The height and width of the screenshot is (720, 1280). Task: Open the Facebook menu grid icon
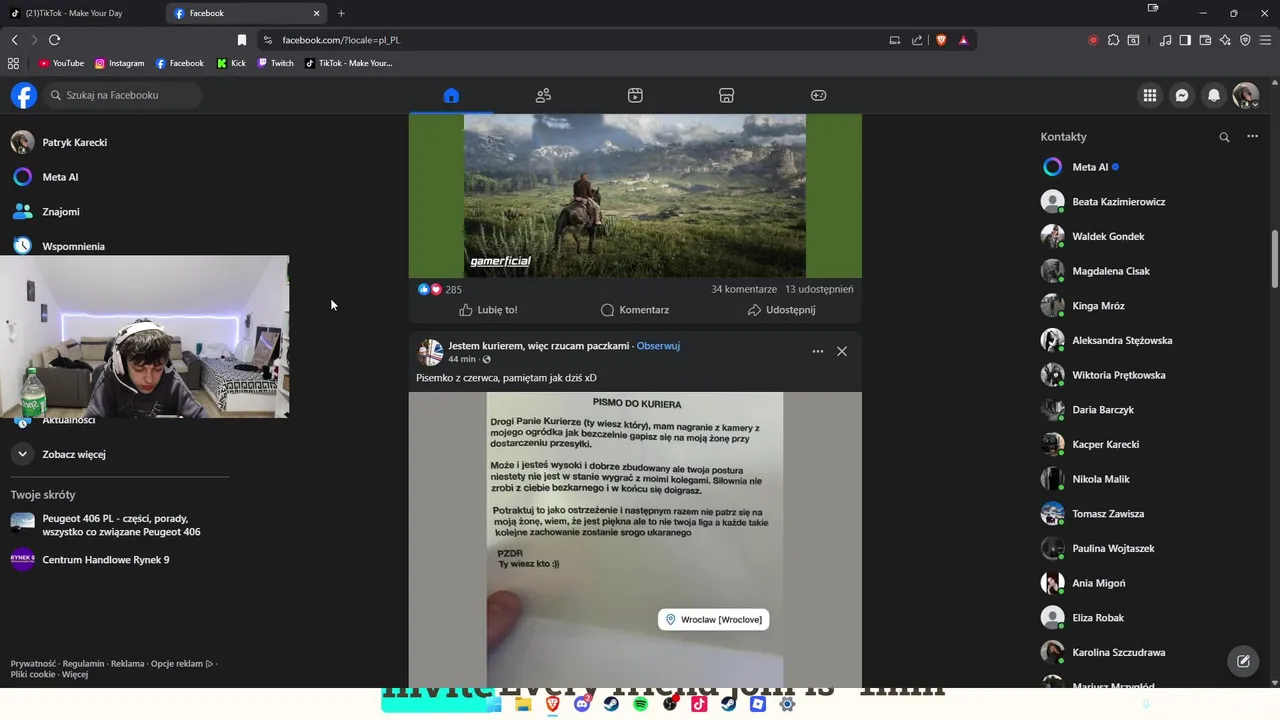pos(1150,95)
